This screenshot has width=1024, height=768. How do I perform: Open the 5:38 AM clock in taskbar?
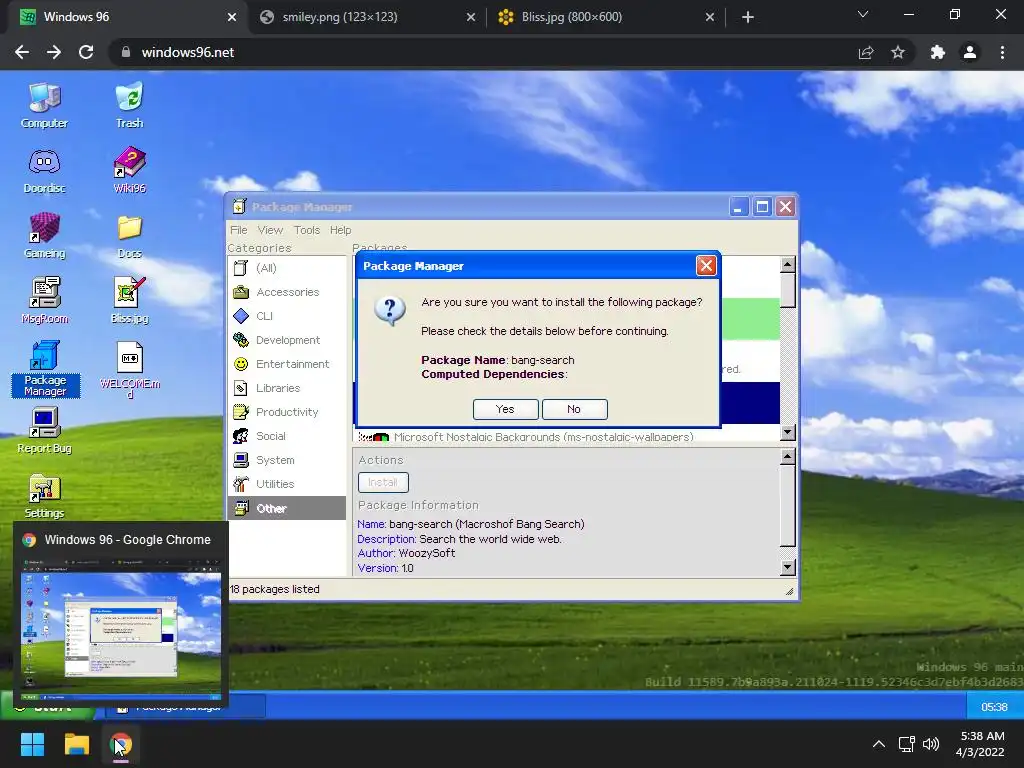(980, 744)
